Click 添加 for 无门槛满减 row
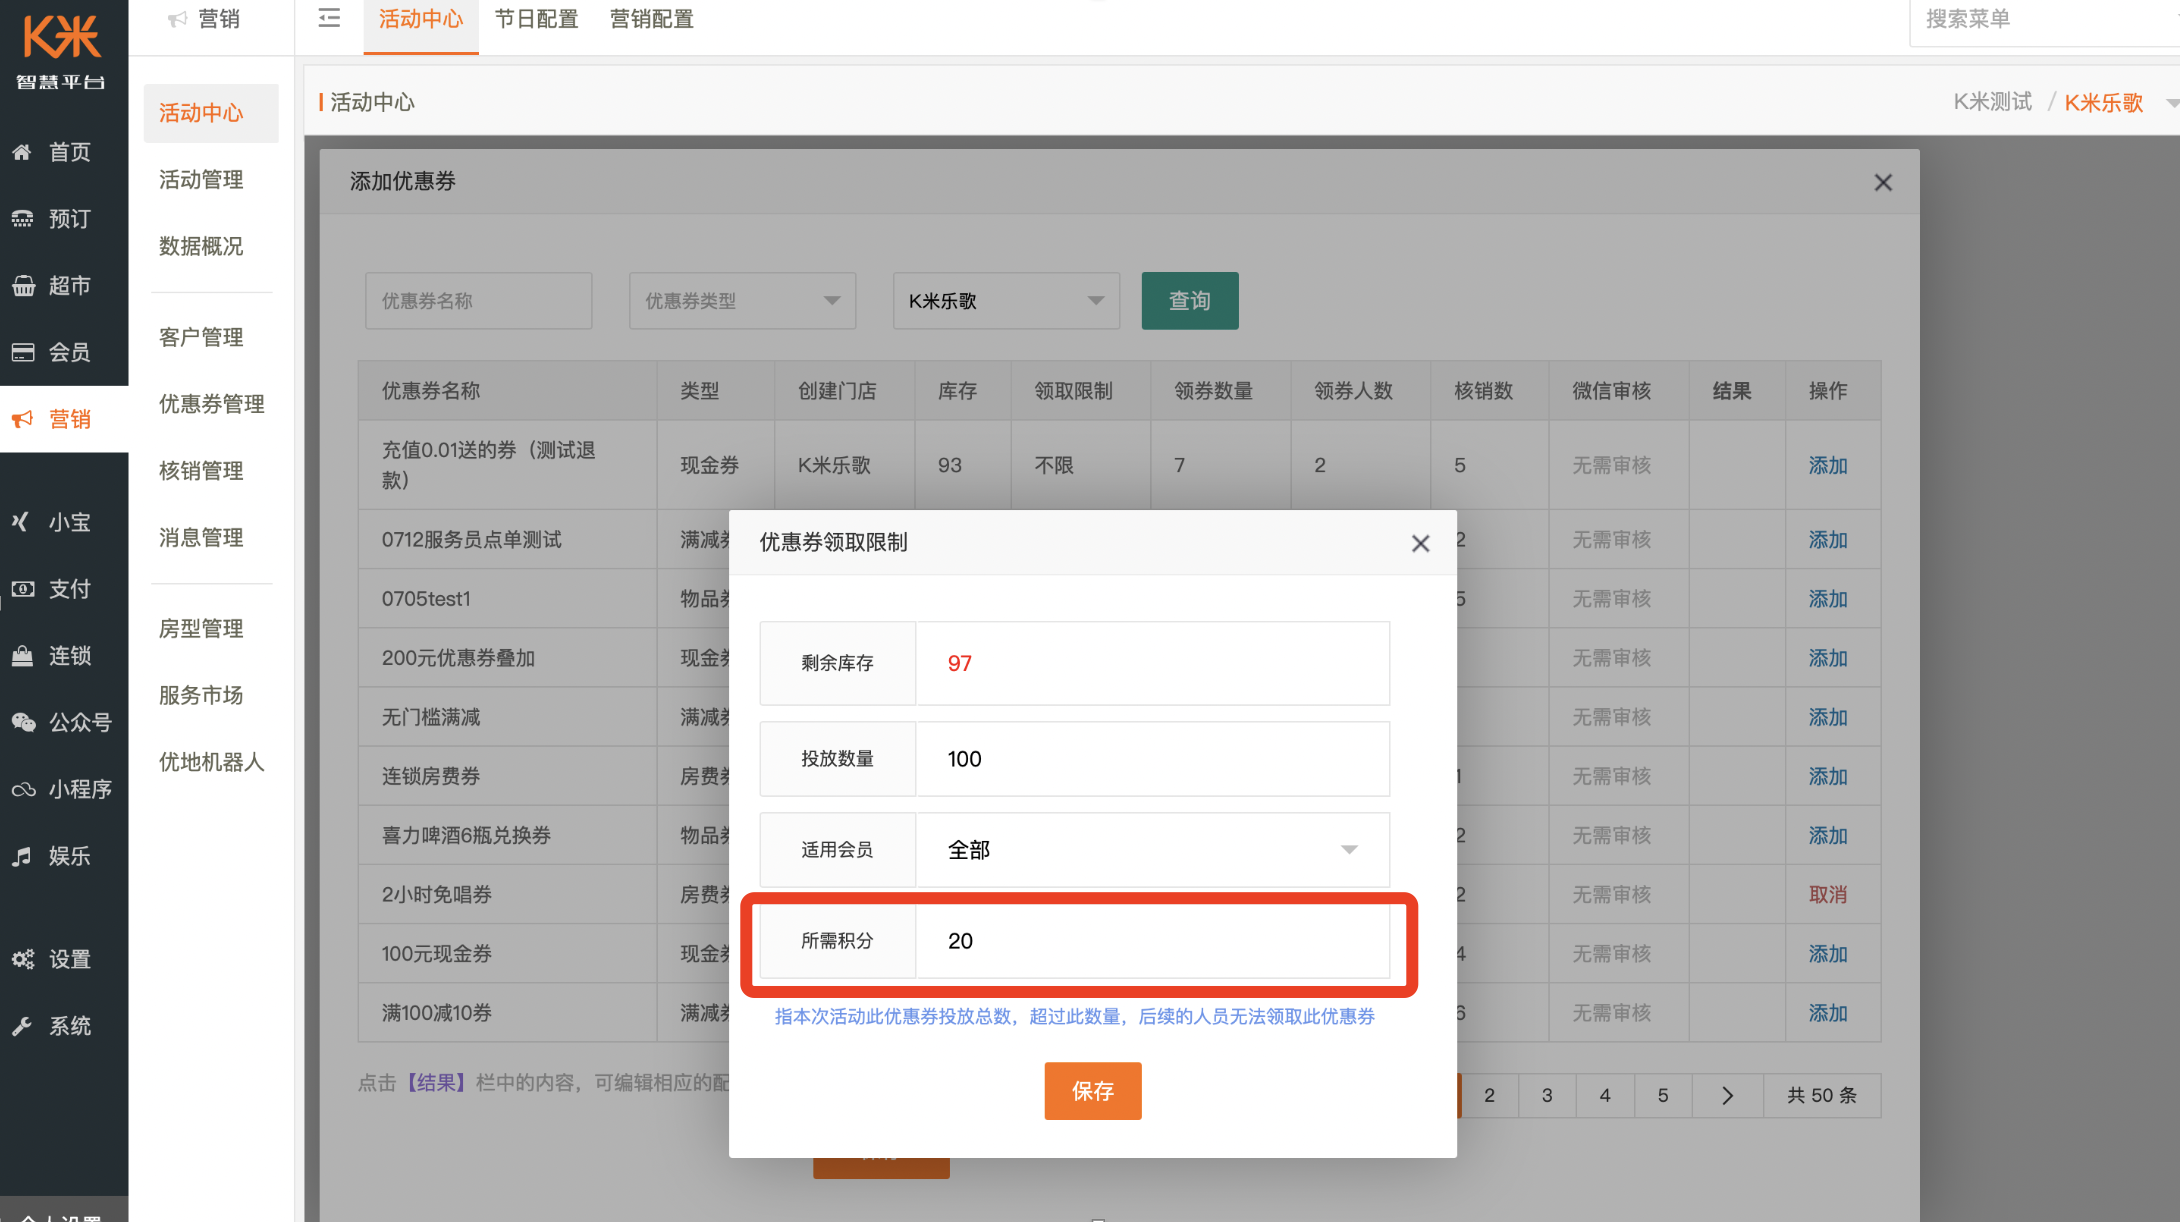The height and width of the screenshot is (1222, 2180). coord(1828,717)
